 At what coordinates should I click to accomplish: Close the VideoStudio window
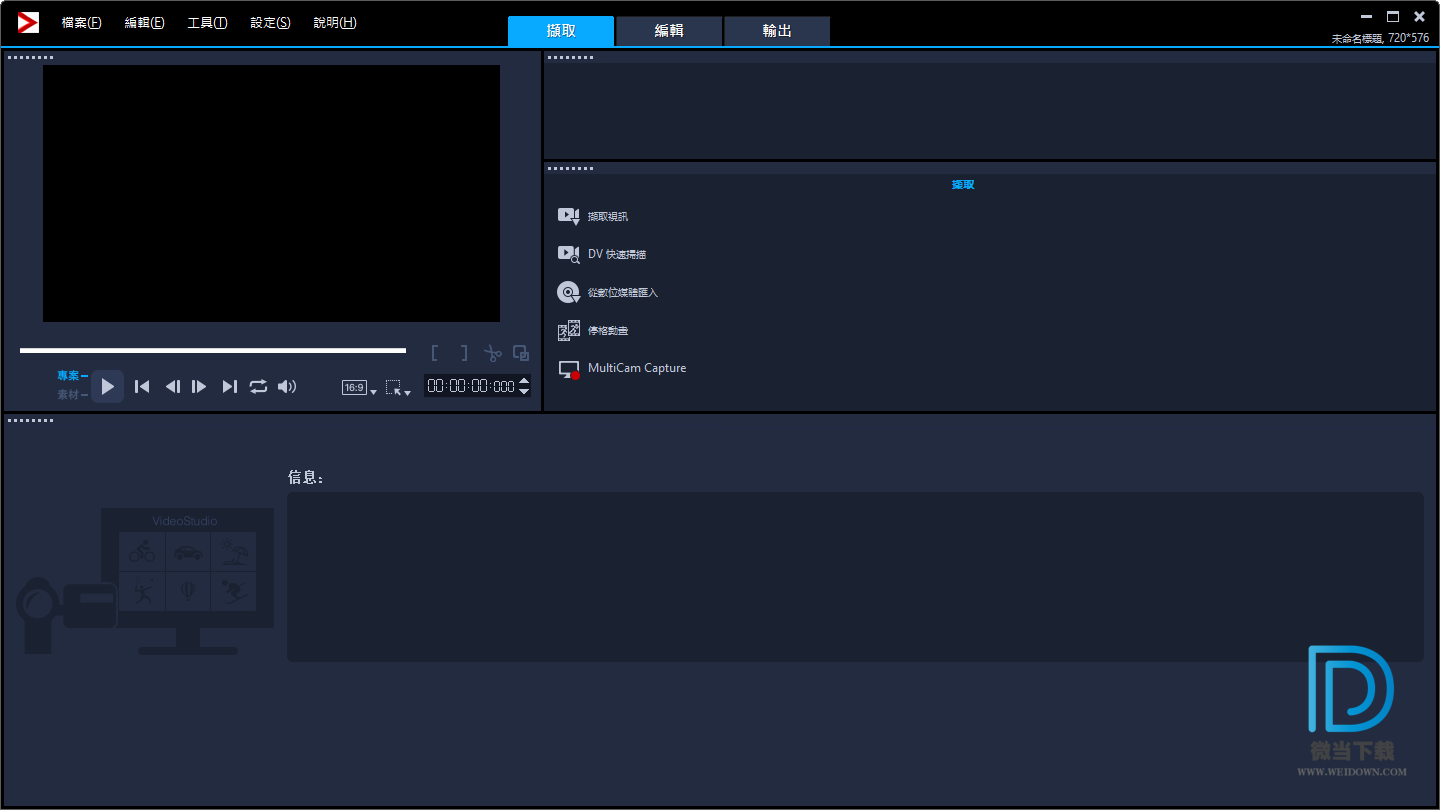[1419, 17]
